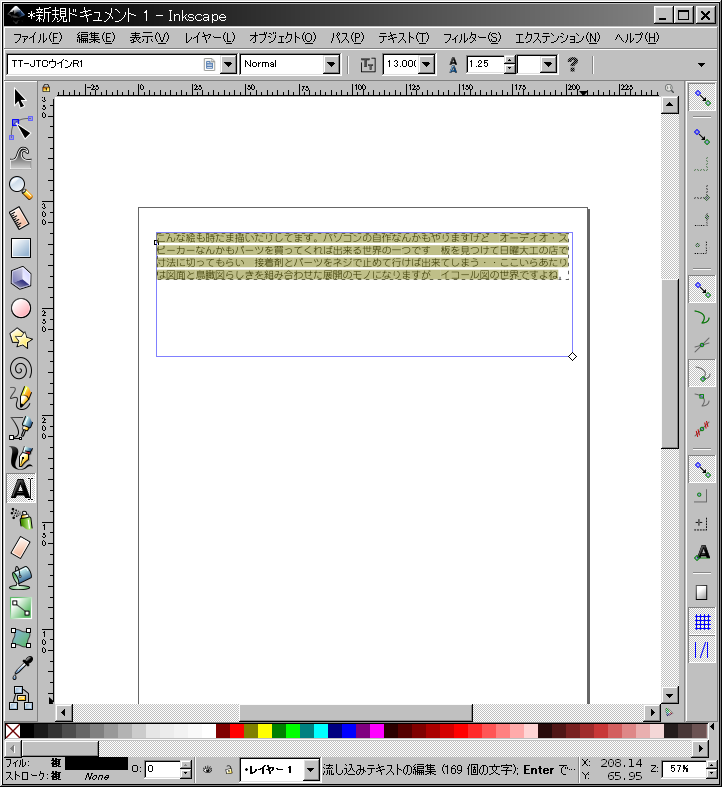Select the Zoom magnifier tool
The width and height of the screenshot is (722, 787).
click(20, 188)
